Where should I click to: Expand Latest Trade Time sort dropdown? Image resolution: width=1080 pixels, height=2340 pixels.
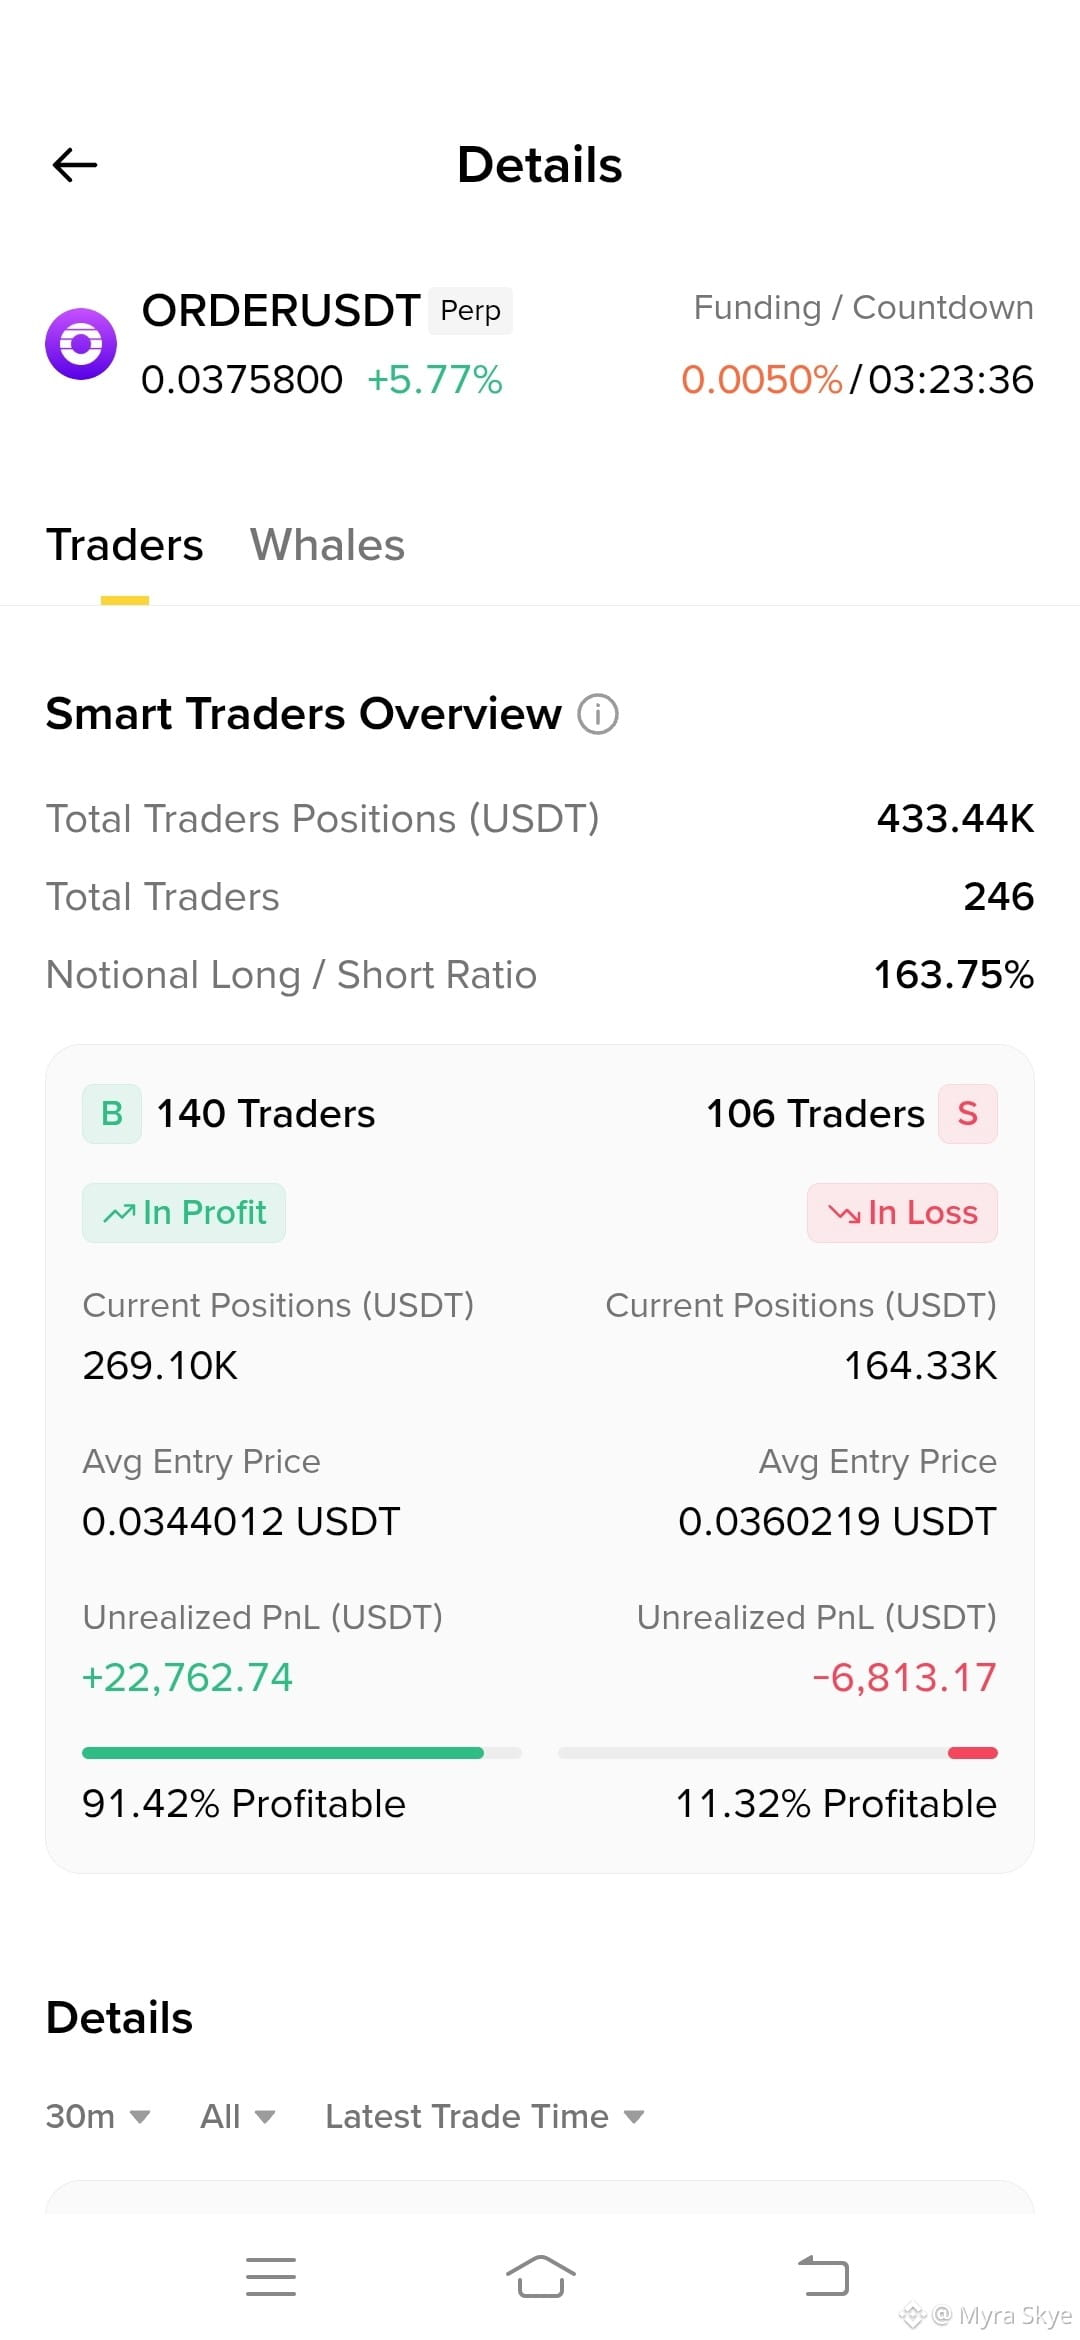[x=485, y=2116]
